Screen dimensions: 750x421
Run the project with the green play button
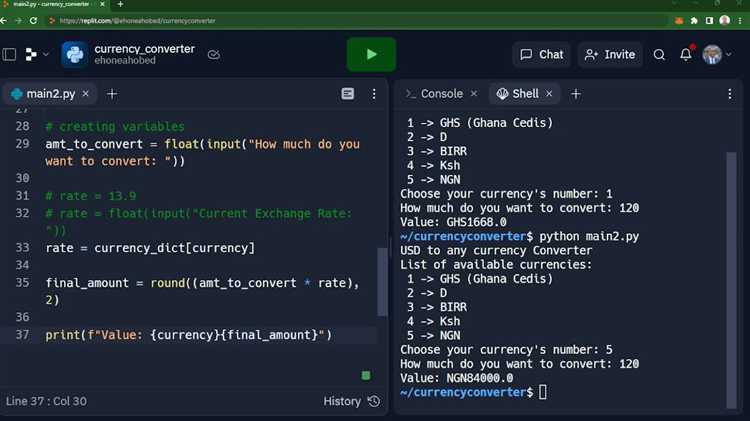[x=371, y=55]
